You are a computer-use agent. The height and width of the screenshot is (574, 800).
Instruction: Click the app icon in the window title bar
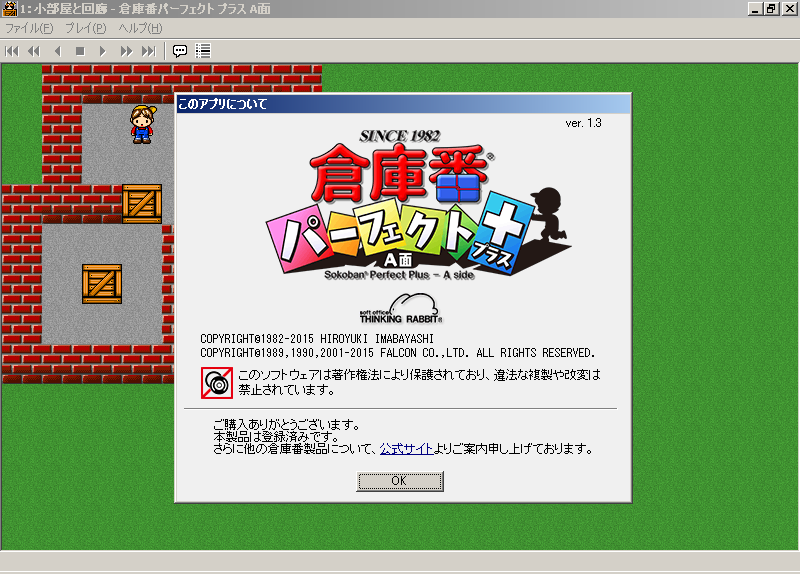point(9,9)
